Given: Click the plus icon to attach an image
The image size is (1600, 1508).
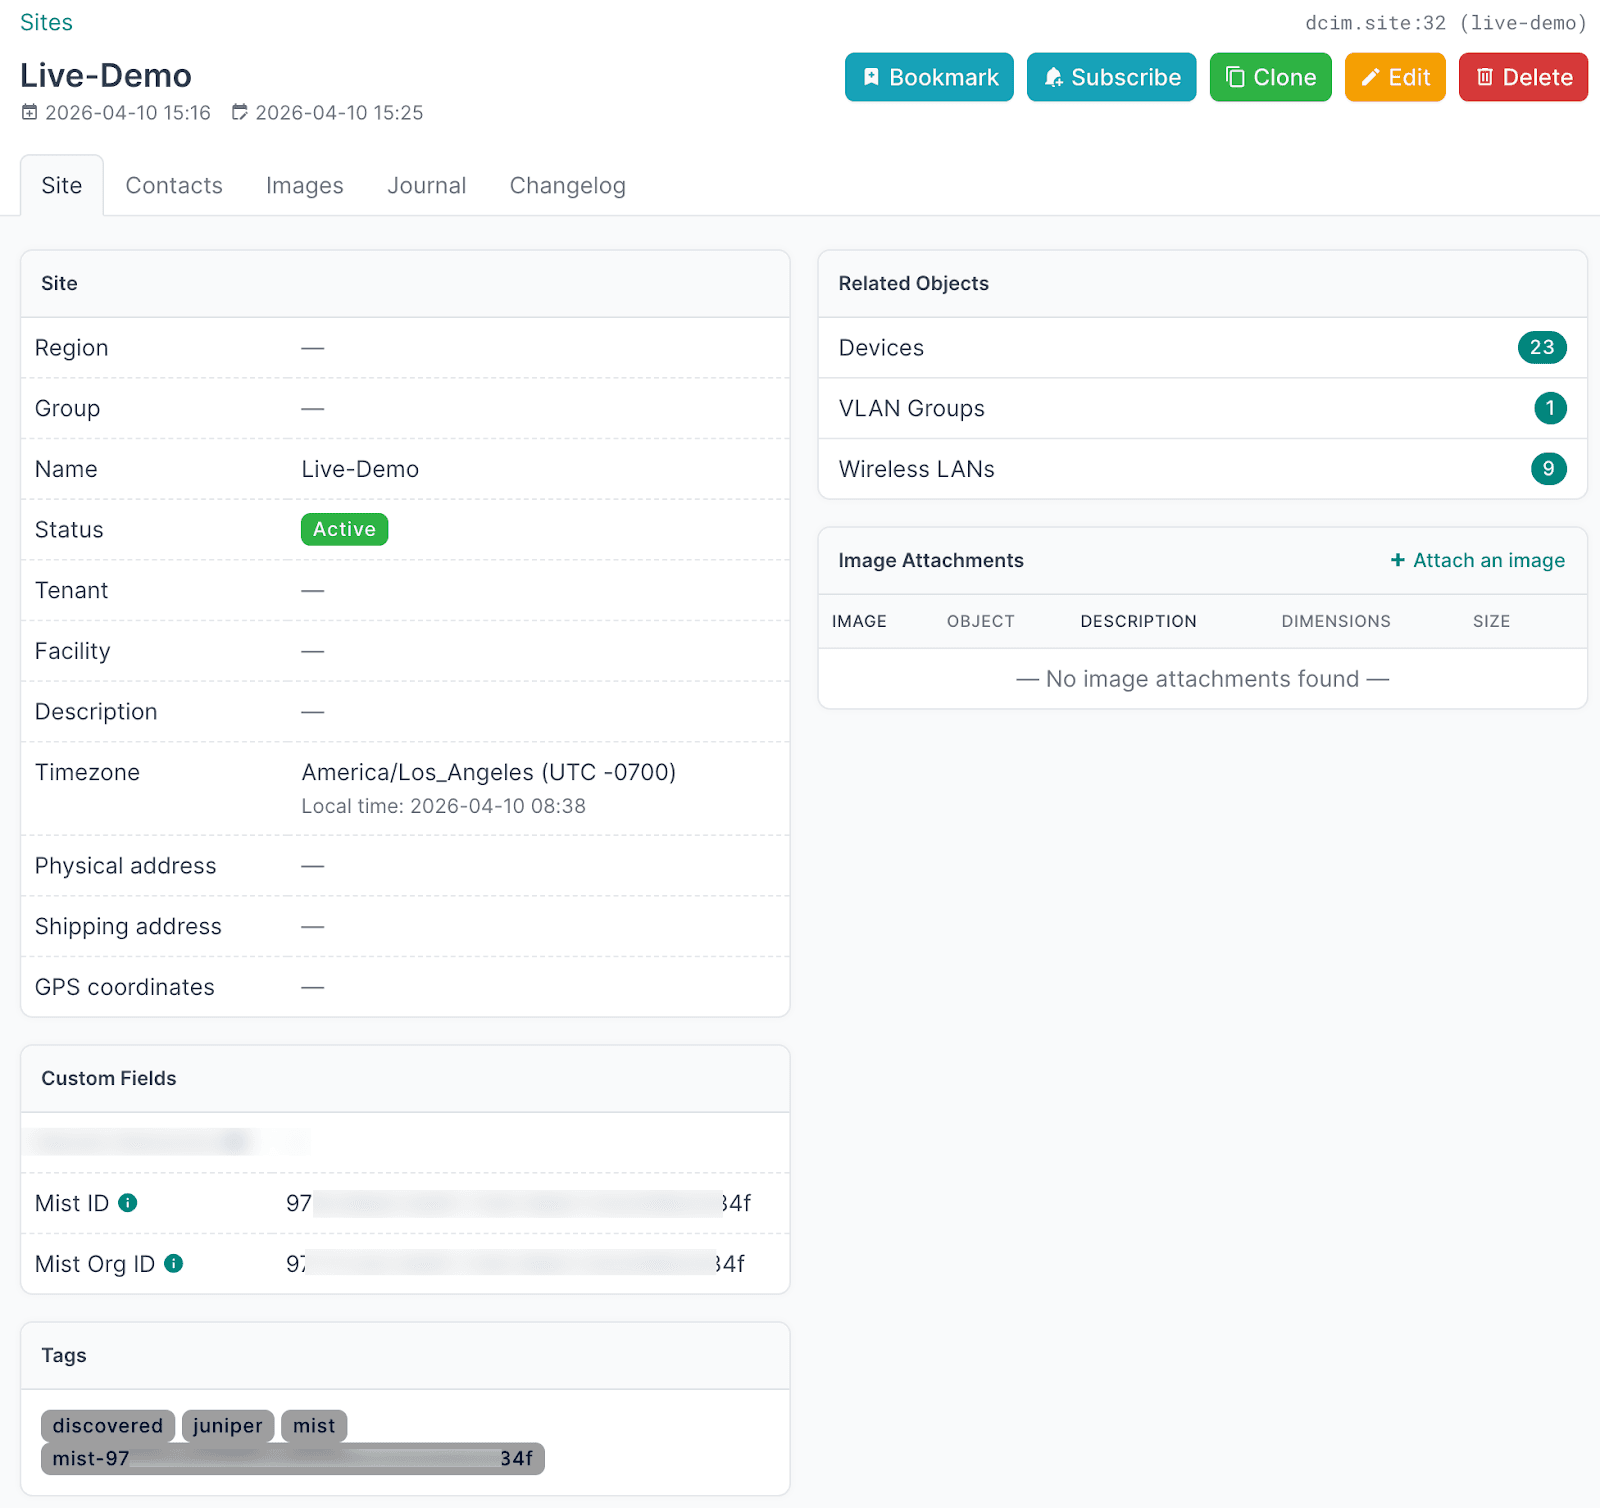Looking at the screenshot, I should (1397, 560).
